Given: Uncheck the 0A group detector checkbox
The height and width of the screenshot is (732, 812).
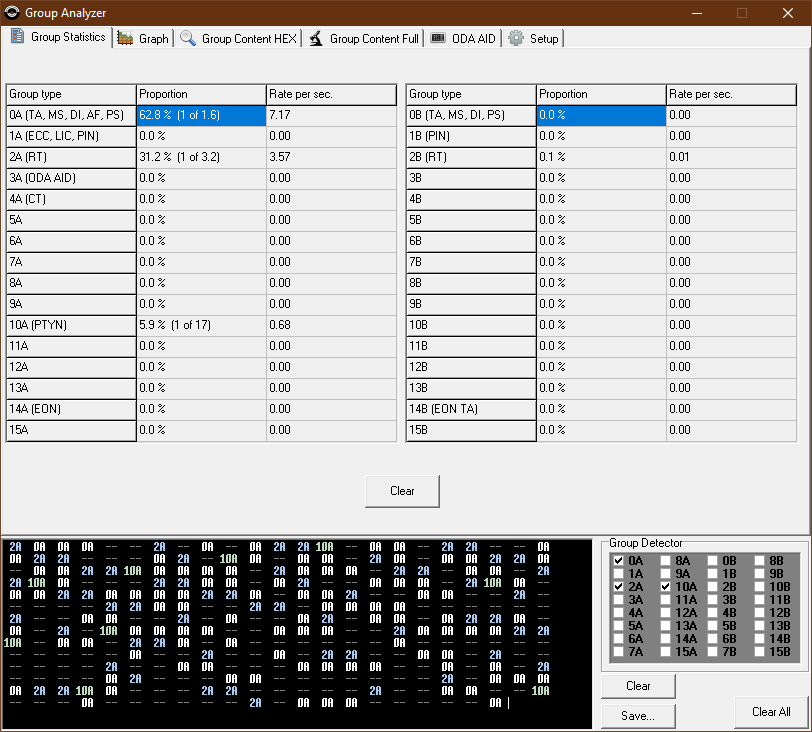Looking at the screenshot, I should (618, 561).
